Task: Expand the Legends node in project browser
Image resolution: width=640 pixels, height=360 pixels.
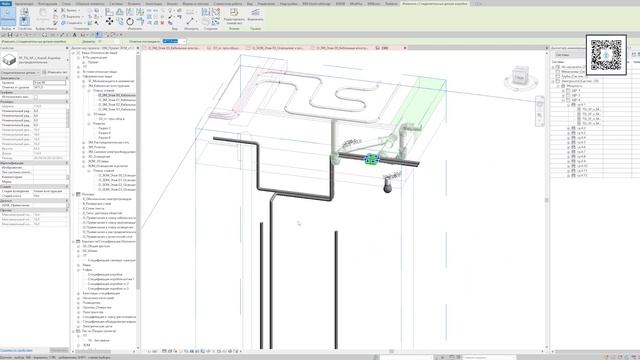Action: tap(74, 194)
